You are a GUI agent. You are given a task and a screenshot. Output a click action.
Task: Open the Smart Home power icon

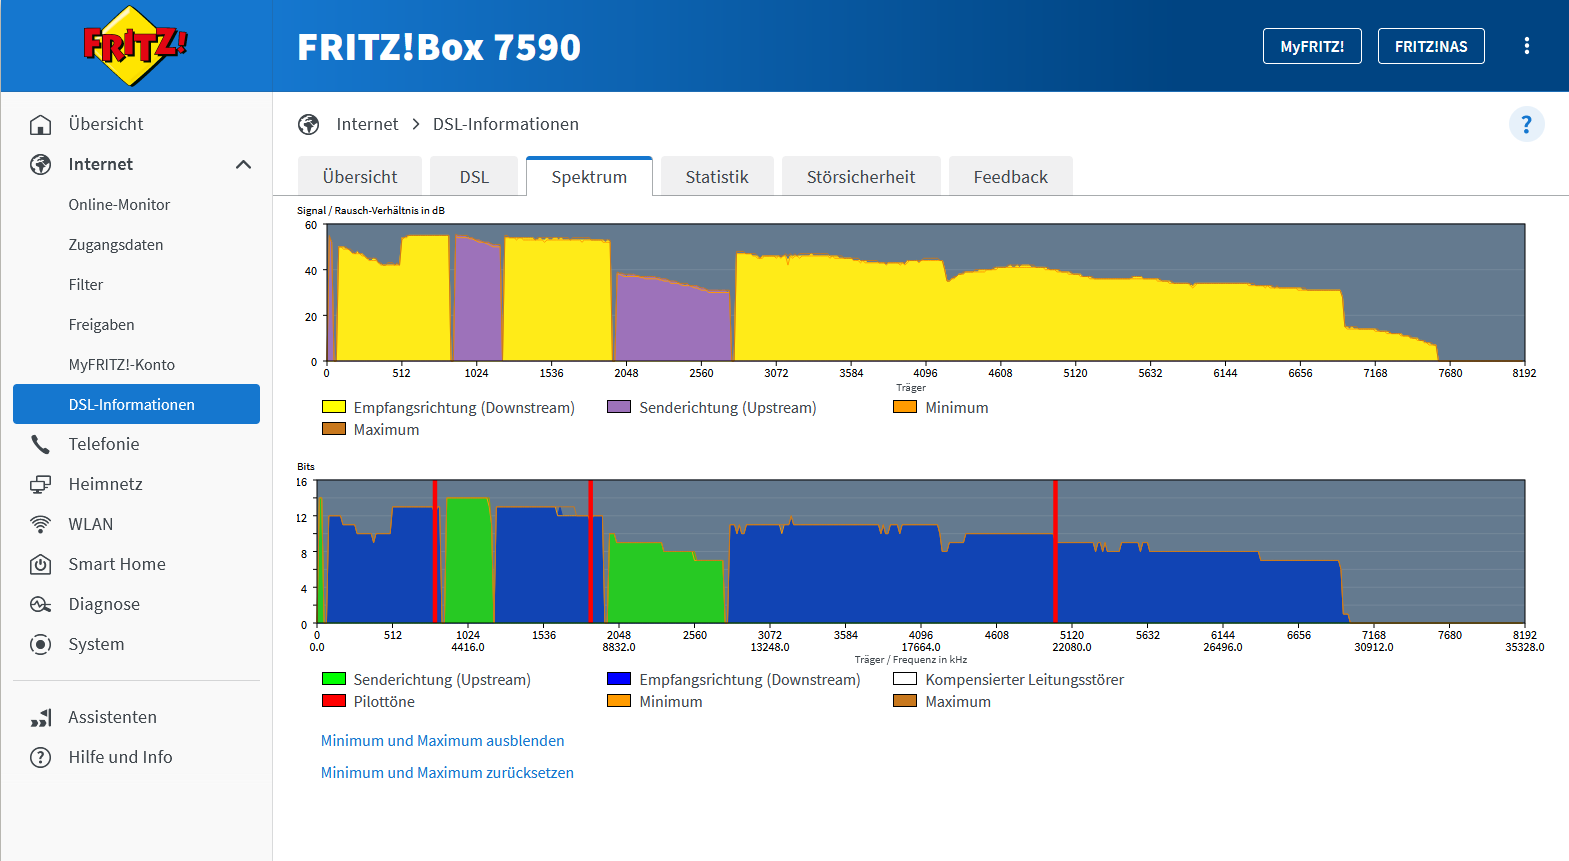[x=40, y=564]
